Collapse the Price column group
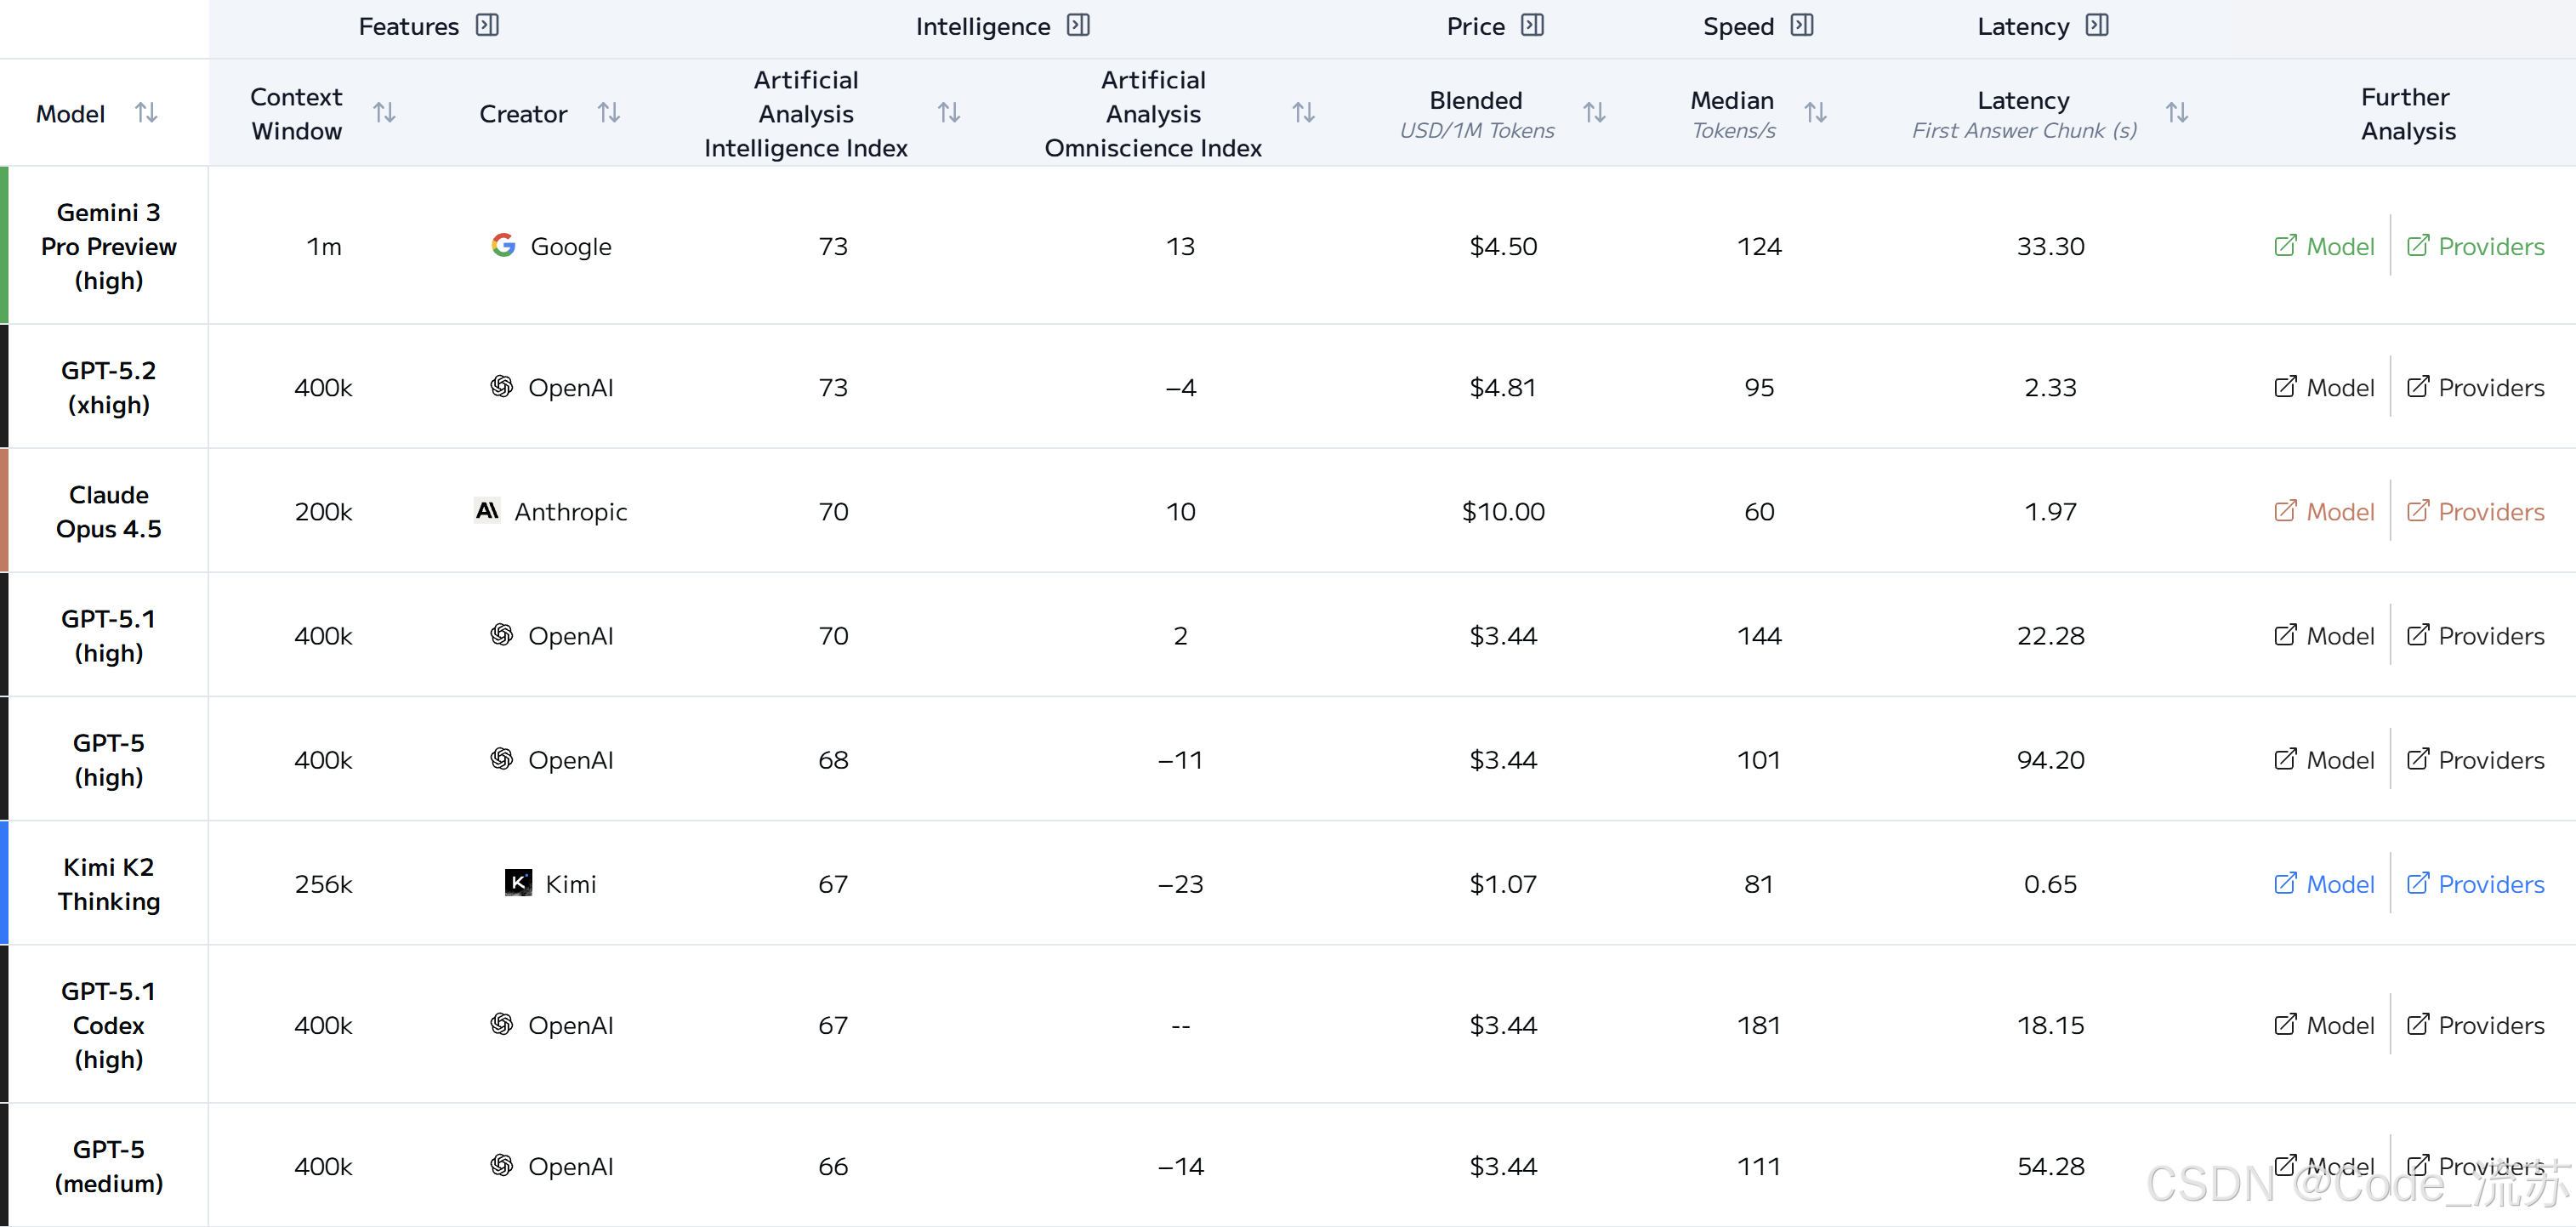Image resolution: width=2576 pixels, height=1227 pixels. [1532, 25]
